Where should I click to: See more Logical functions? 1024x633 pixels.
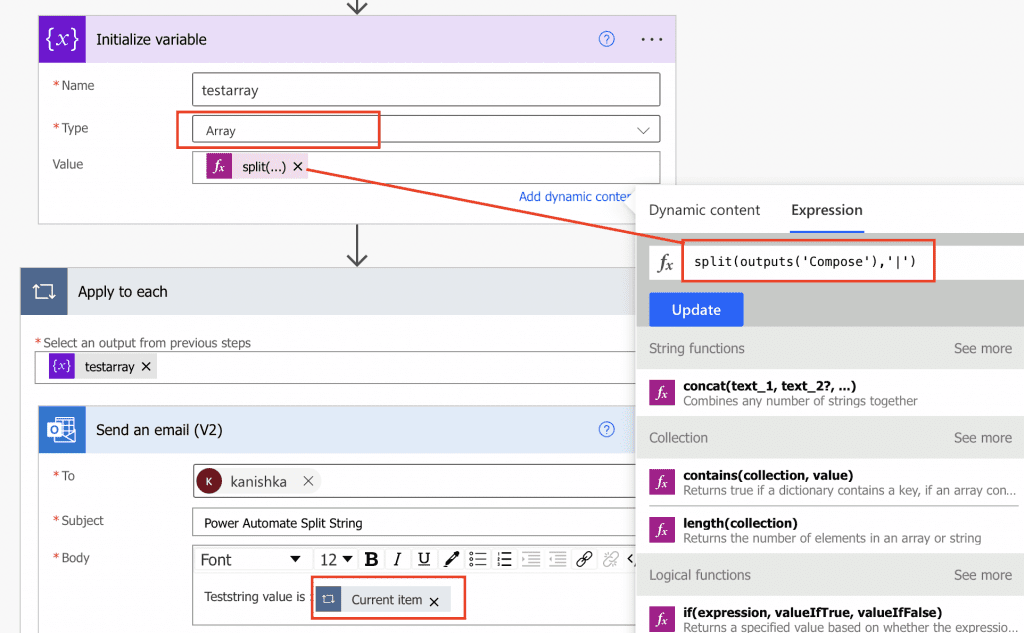982,575
